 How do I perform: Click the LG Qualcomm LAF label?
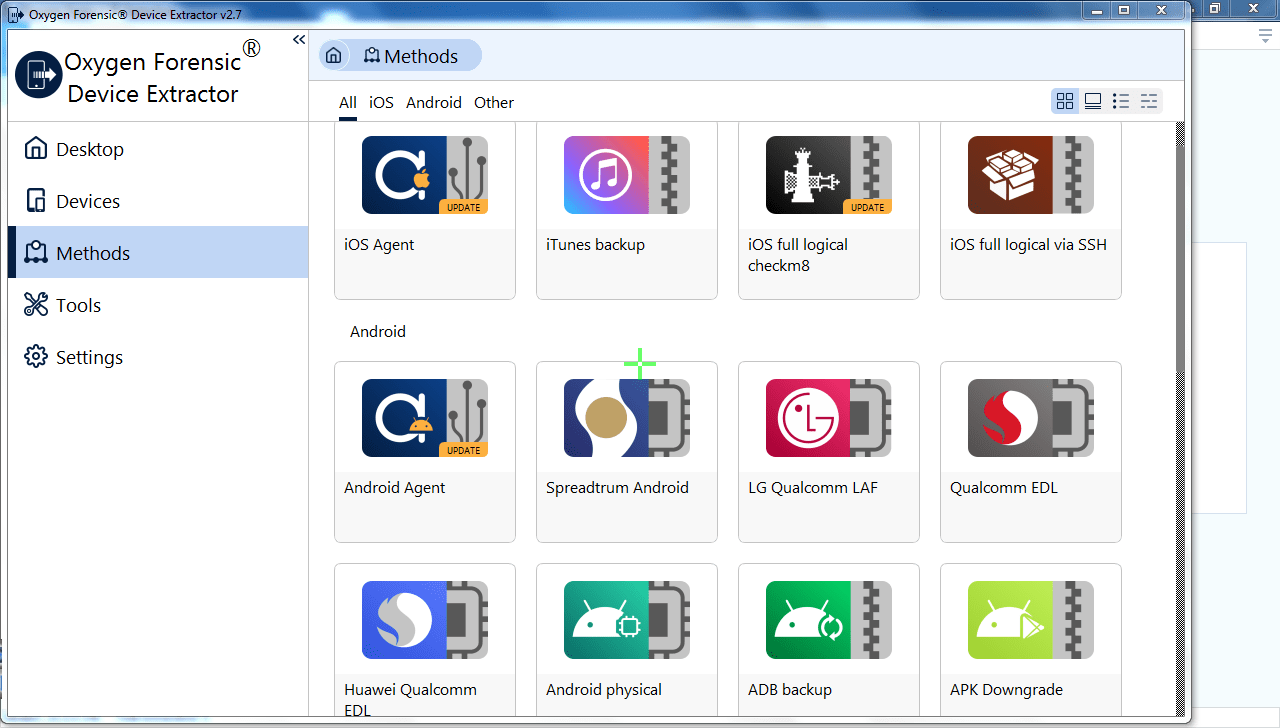(813, 488)
